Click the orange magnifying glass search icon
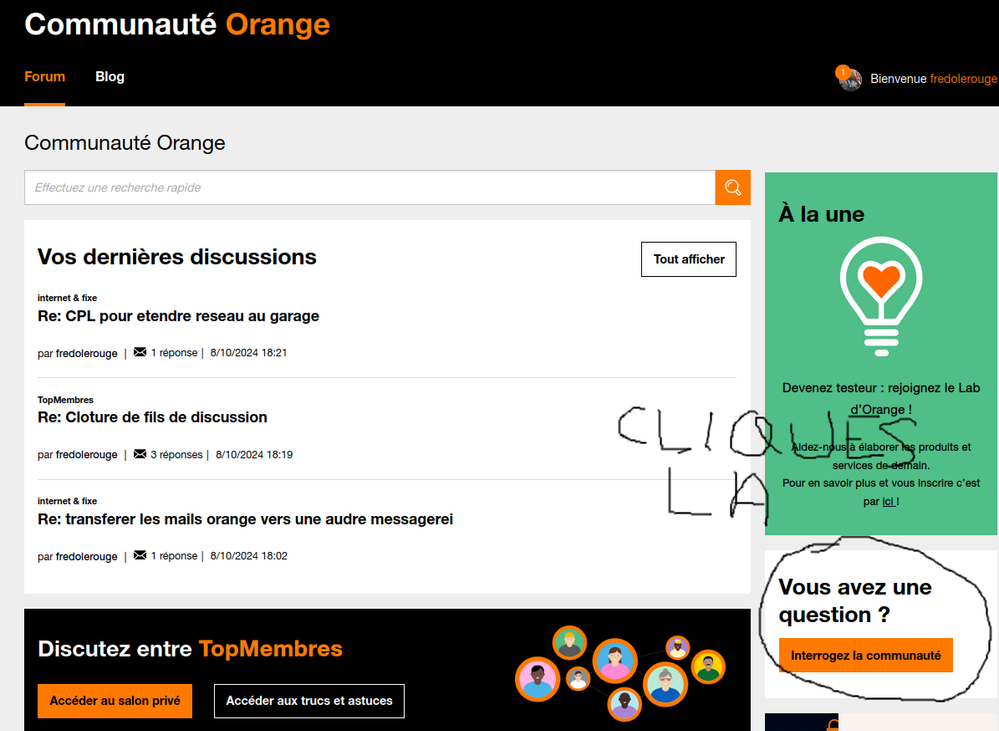The width and height of the screenshot is (999, 731). click(x=732, y=187)
